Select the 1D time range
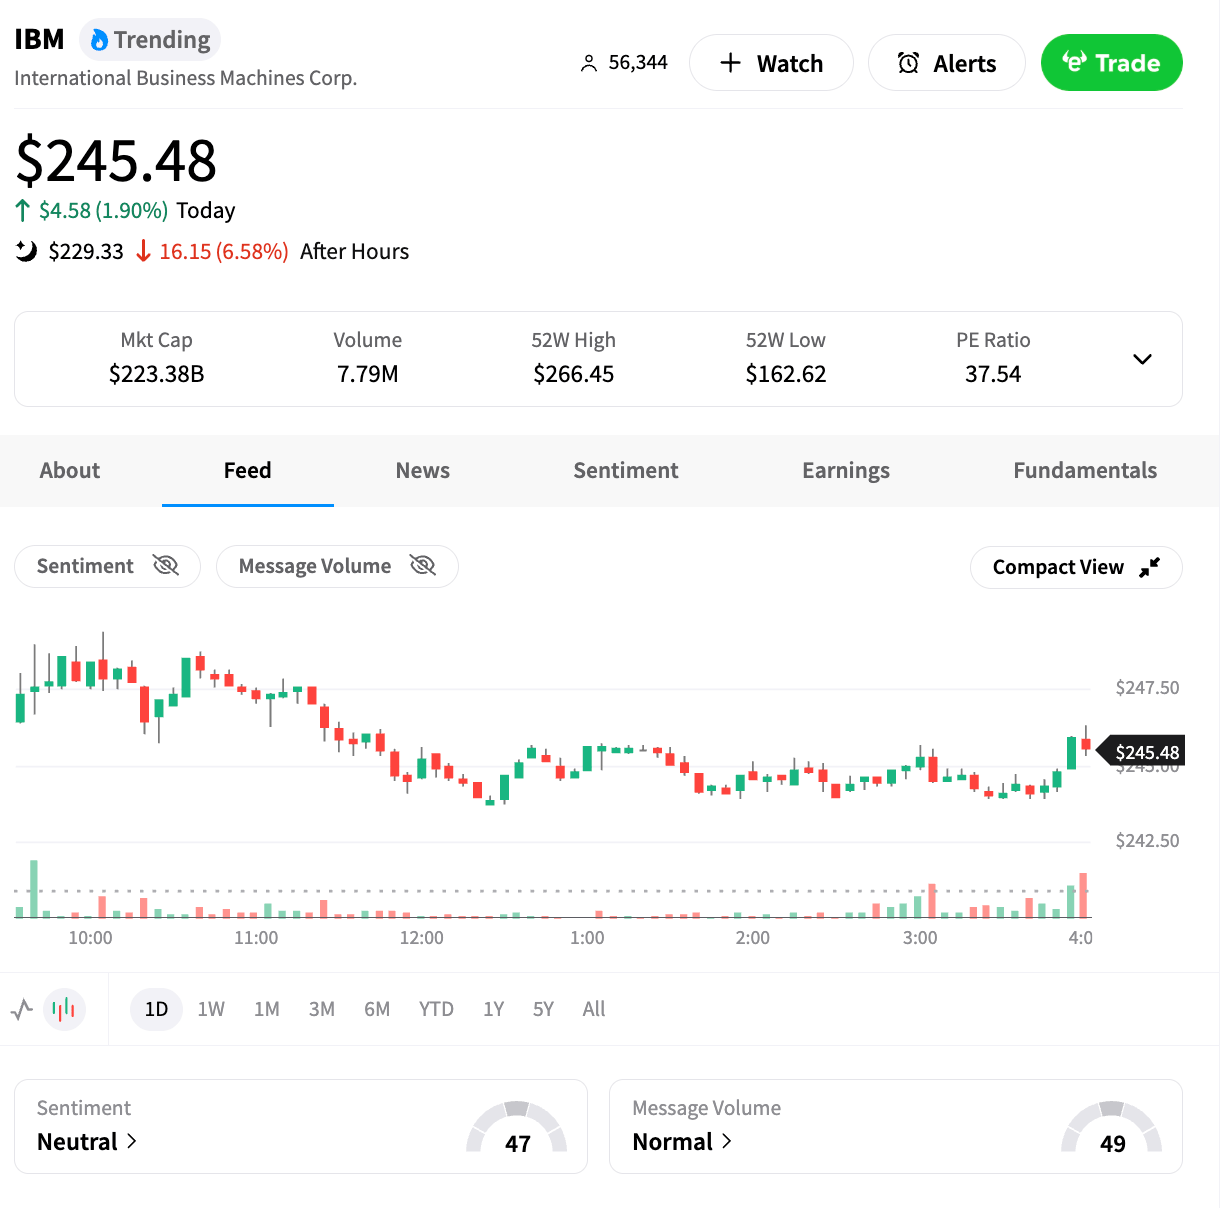 (156, 1009)
